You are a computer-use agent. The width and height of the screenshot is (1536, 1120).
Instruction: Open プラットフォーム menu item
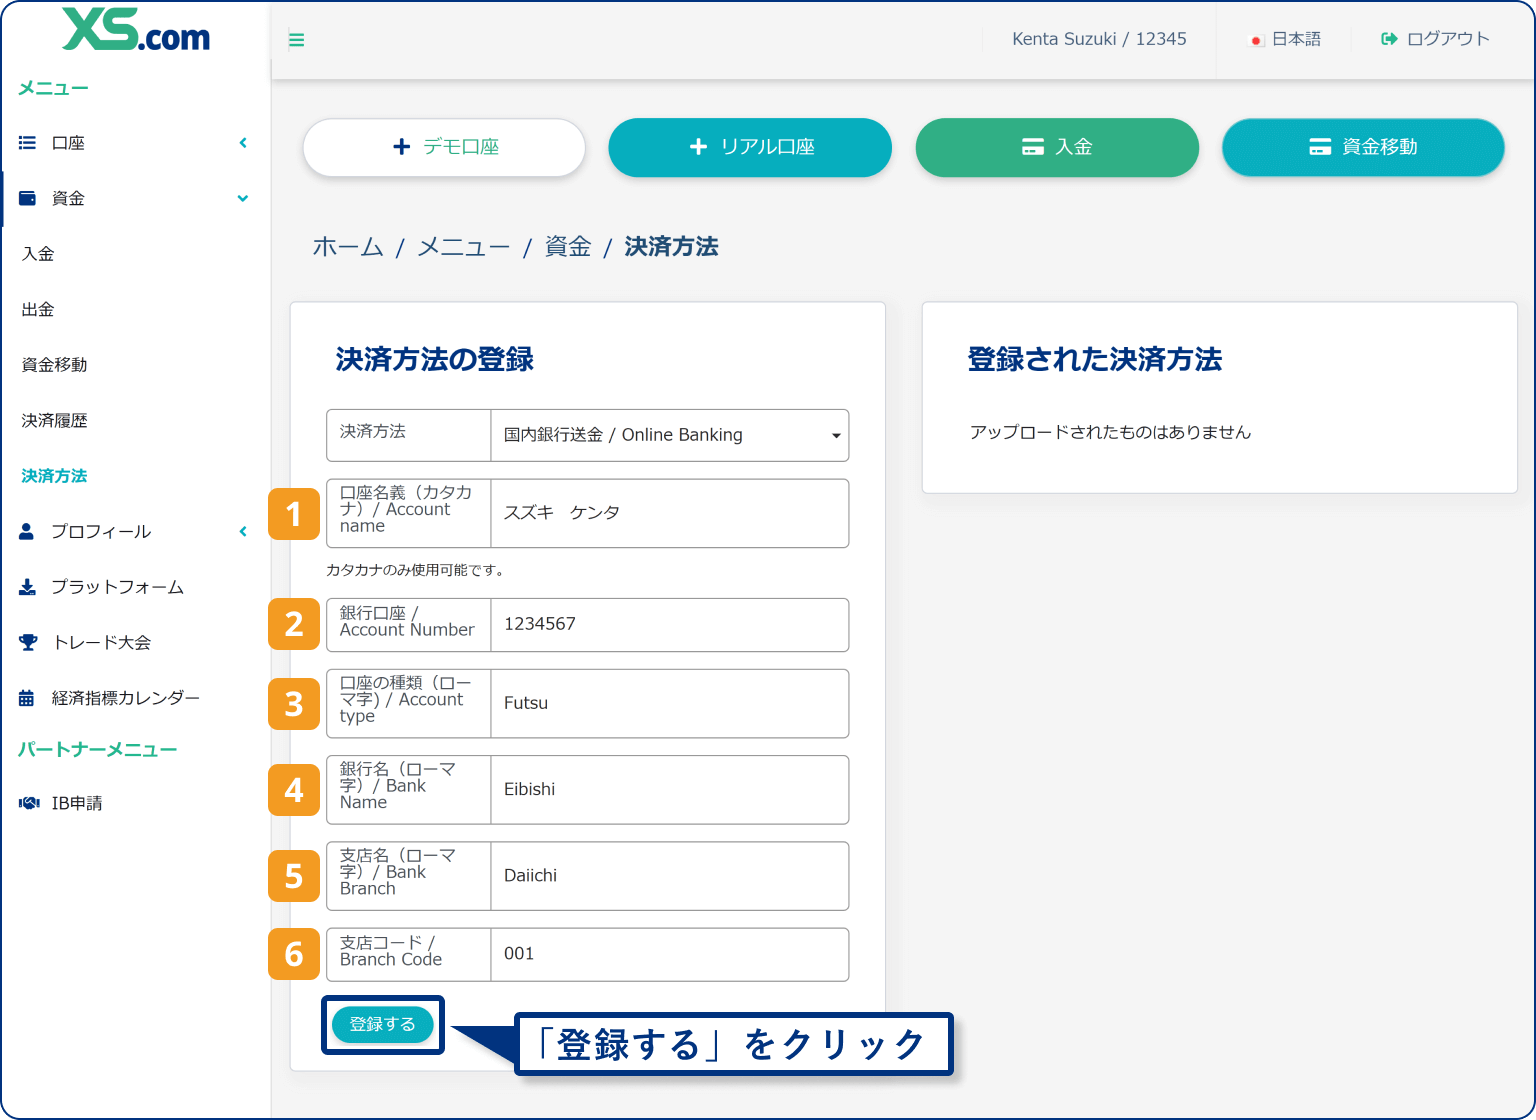[118, 587]
